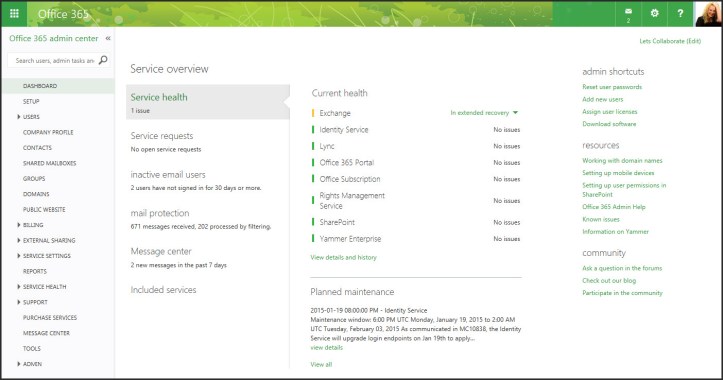The width and height of the screenshot is (723, 380).
Task: Collapse the admin center navigation pane
Action: (108, 38)
